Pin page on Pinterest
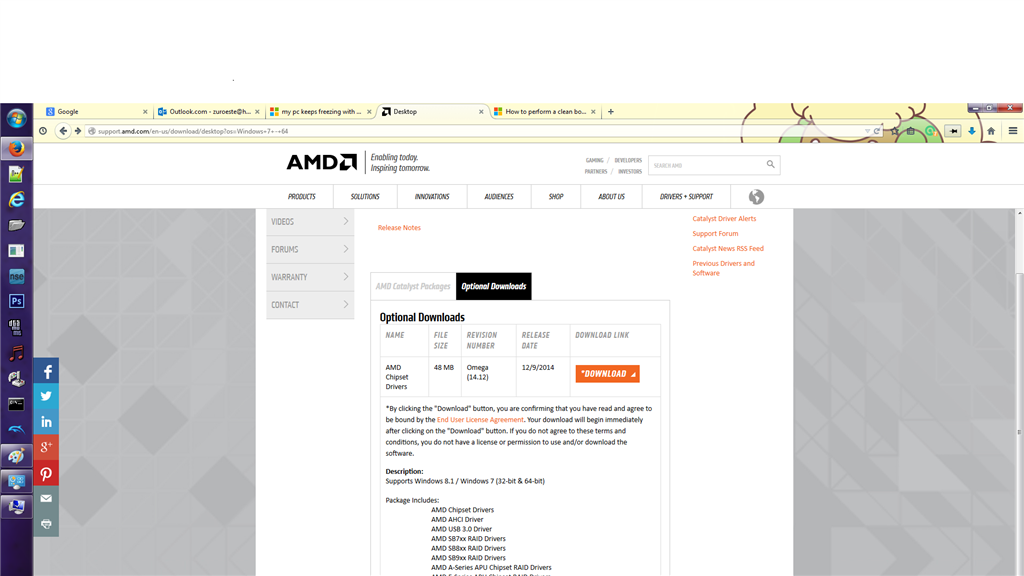Image resolution: width=1024 pixels, height=576 pixels. 46,473
